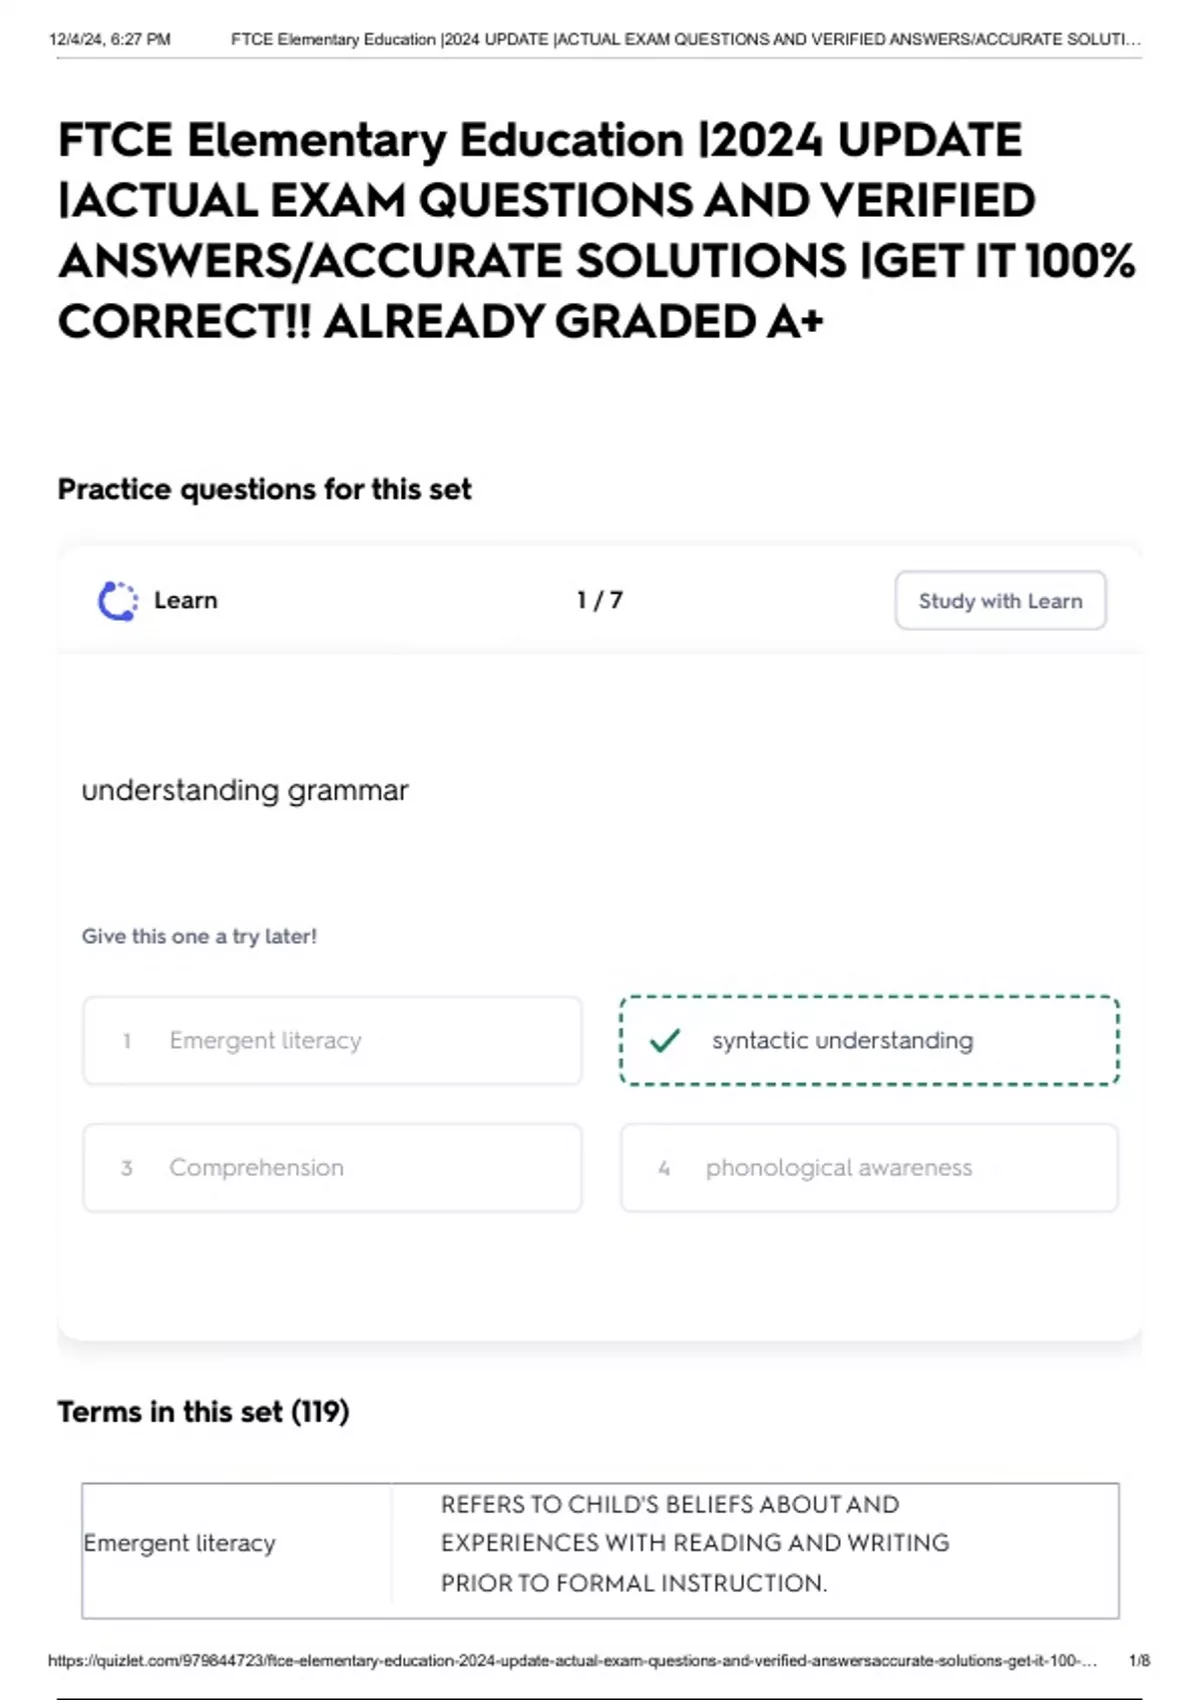Image resolution: width=1200 pixels, height=1700 pixels.
Task: Click the 1 / 7 question counter
Action: coord(600,601)
